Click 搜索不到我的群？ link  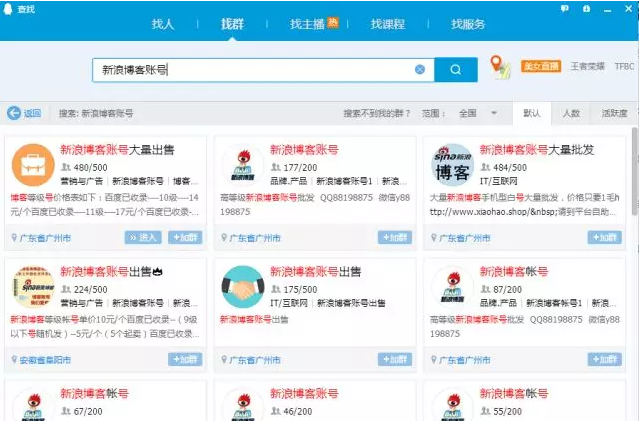377,113
